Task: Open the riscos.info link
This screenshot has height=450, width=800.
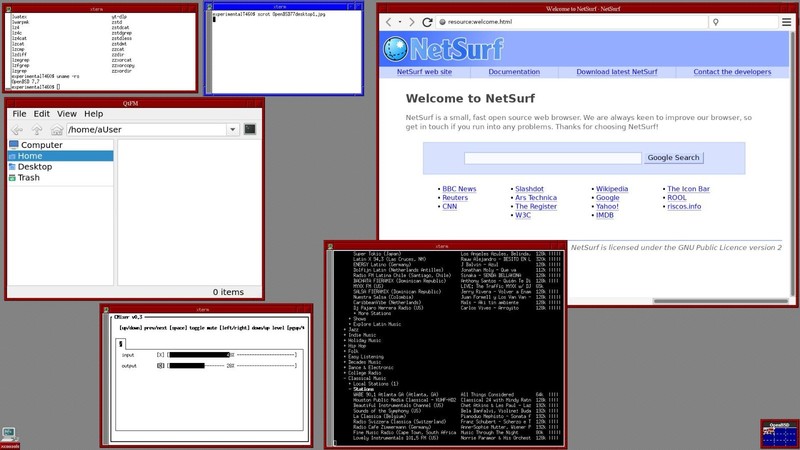Action: tap(684, 207)
